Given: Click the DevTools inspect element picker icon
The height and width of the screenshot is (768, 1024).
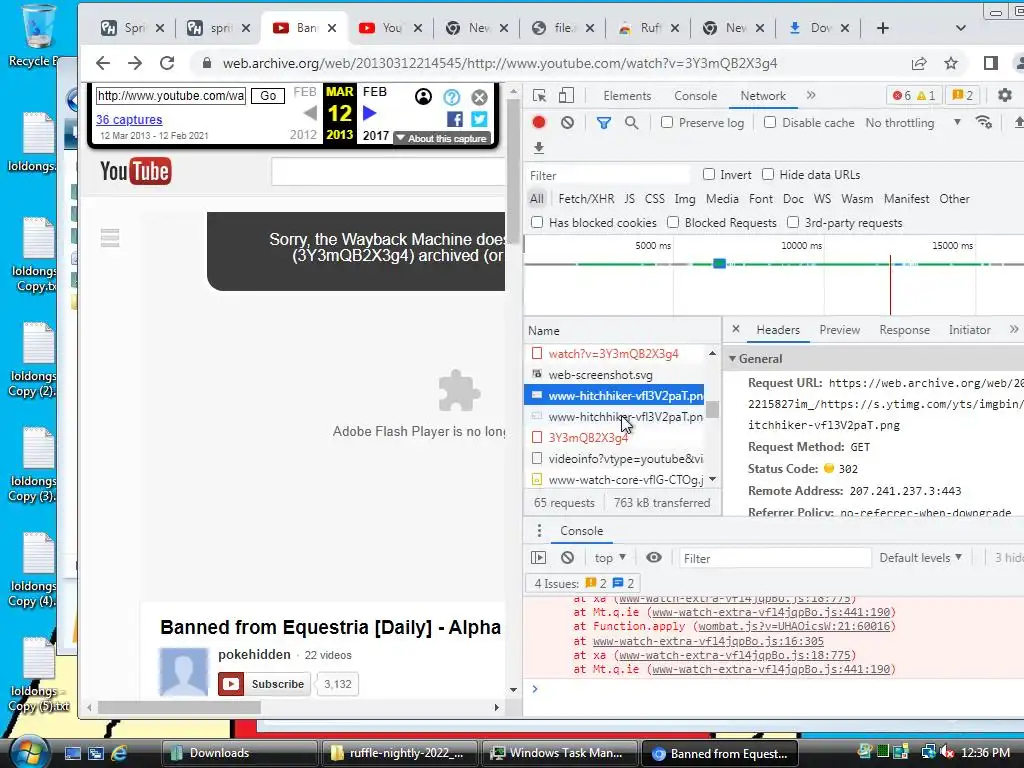Looking at the screenshot, I should pos(539,96).
